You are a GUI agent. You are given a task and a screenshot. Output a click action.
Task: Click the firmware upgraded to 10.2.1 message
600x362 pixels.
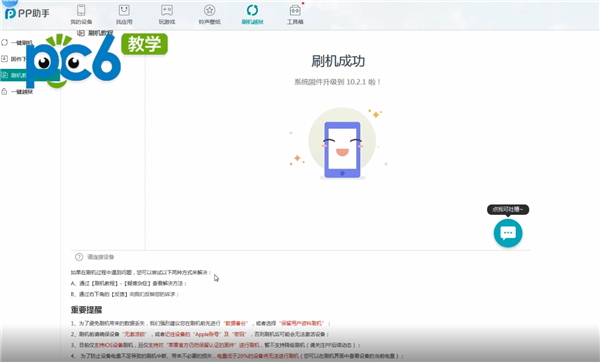(x=338, y=82)
